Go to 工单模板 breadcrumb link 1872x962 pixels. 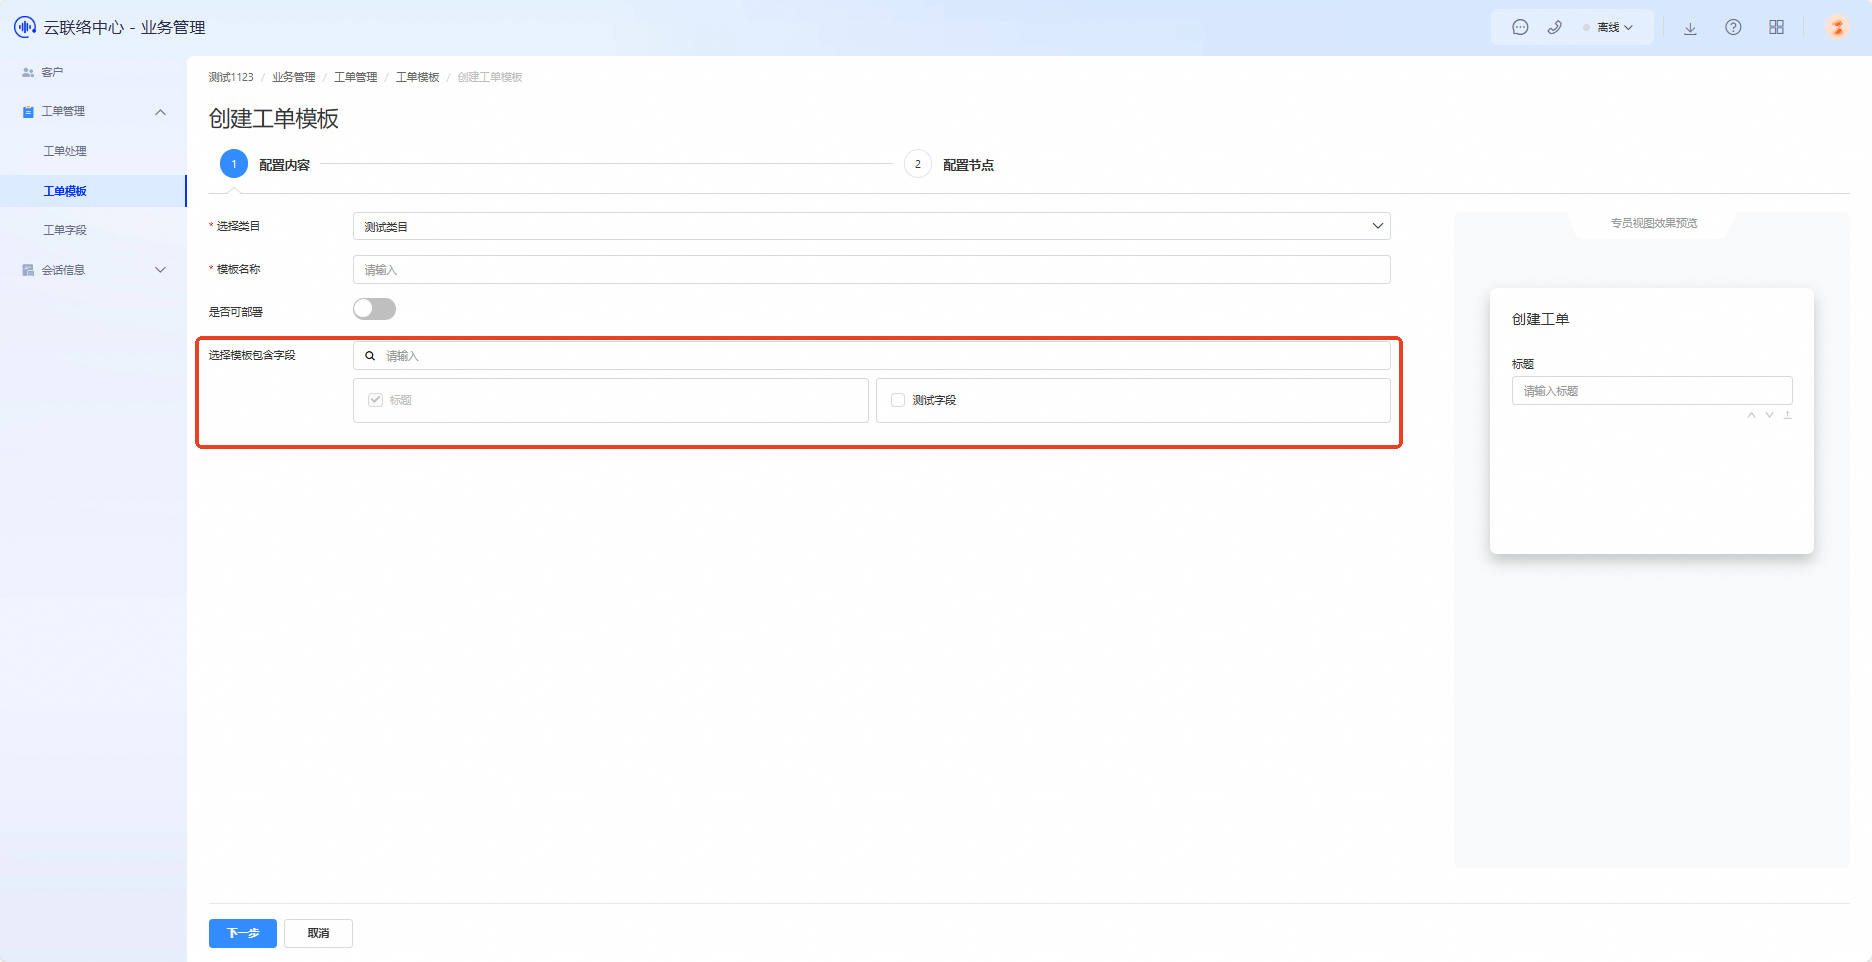click(418, 77)
